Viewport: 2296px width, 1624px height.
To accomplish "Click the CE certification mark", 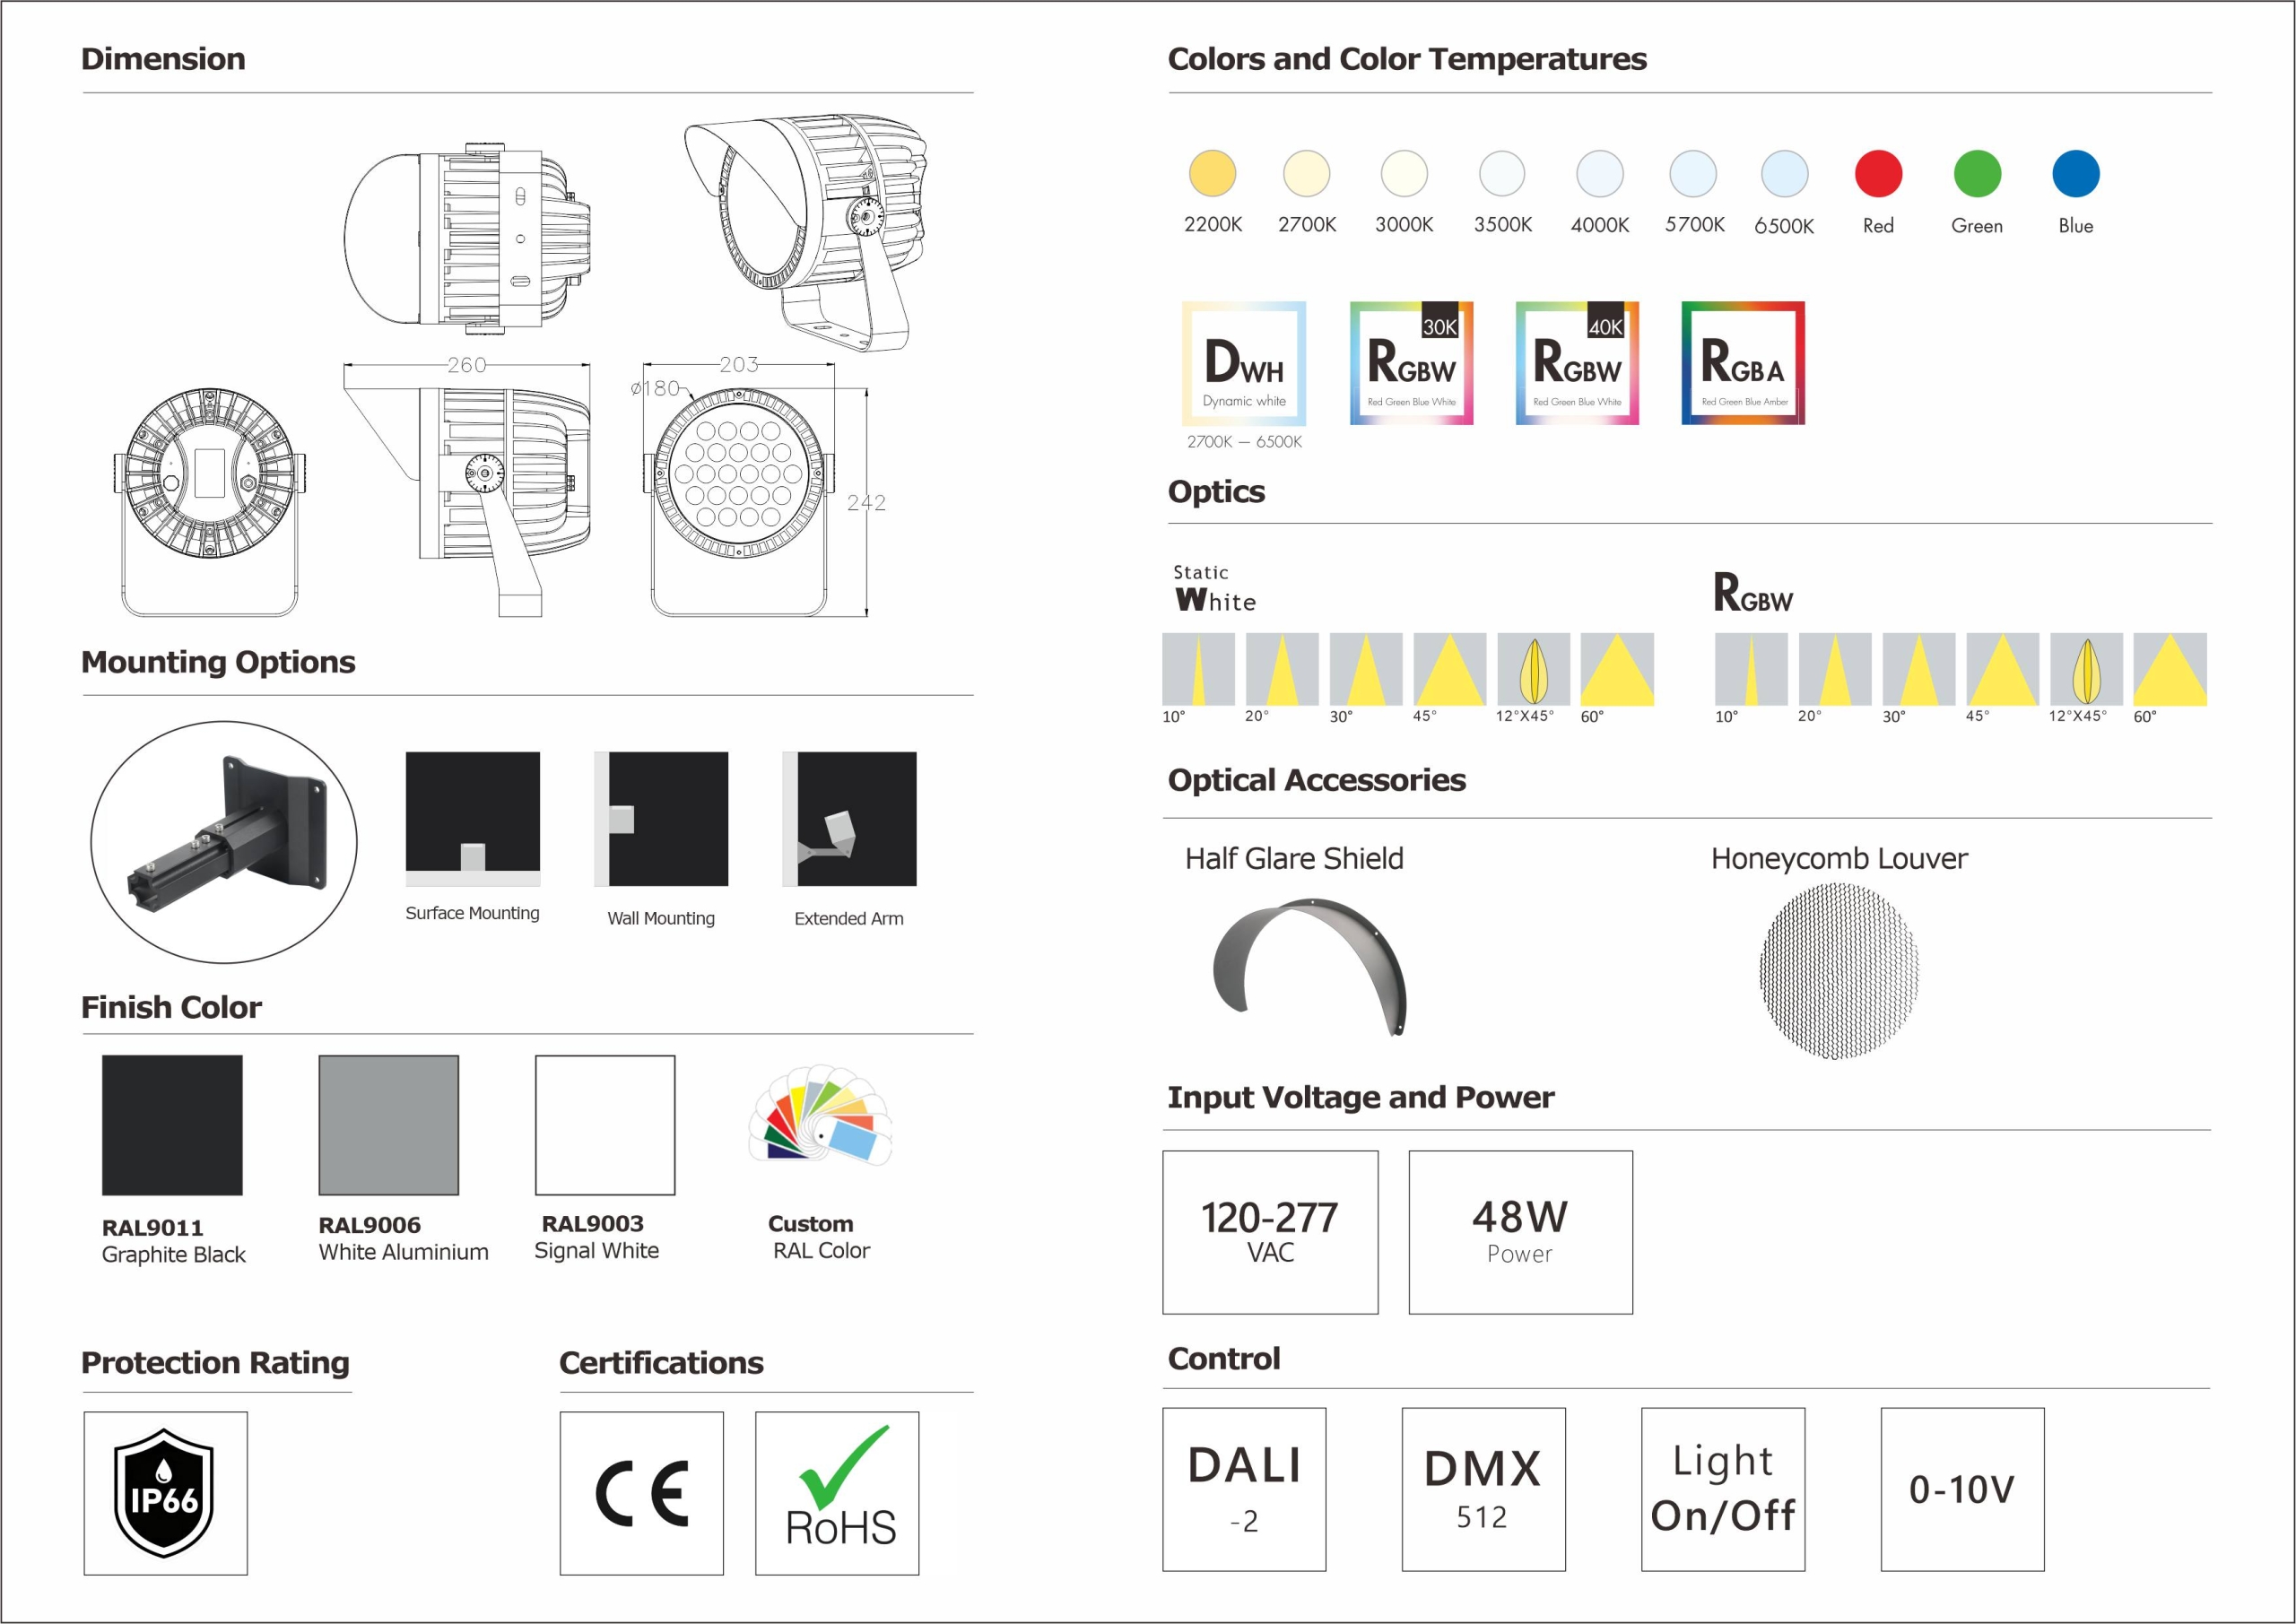I will click(x=641, y=1493).
